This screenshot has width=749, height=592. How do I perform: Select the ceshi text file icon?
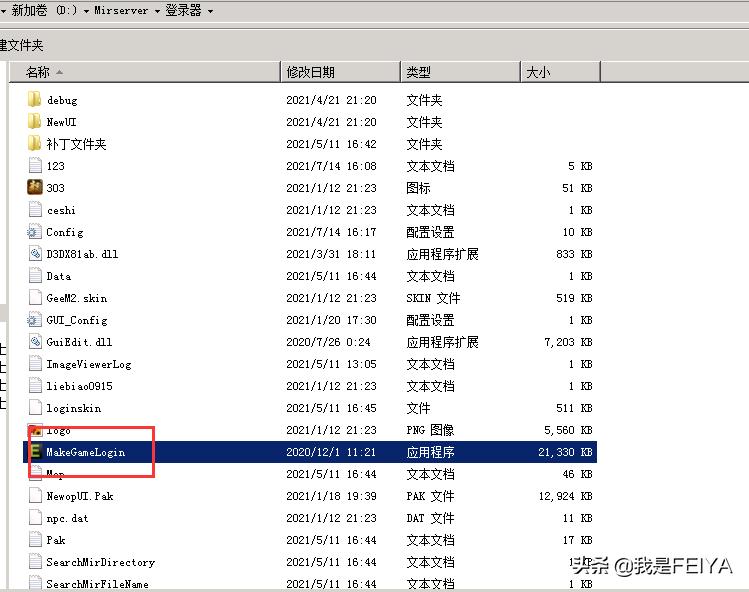click(35, 209)
